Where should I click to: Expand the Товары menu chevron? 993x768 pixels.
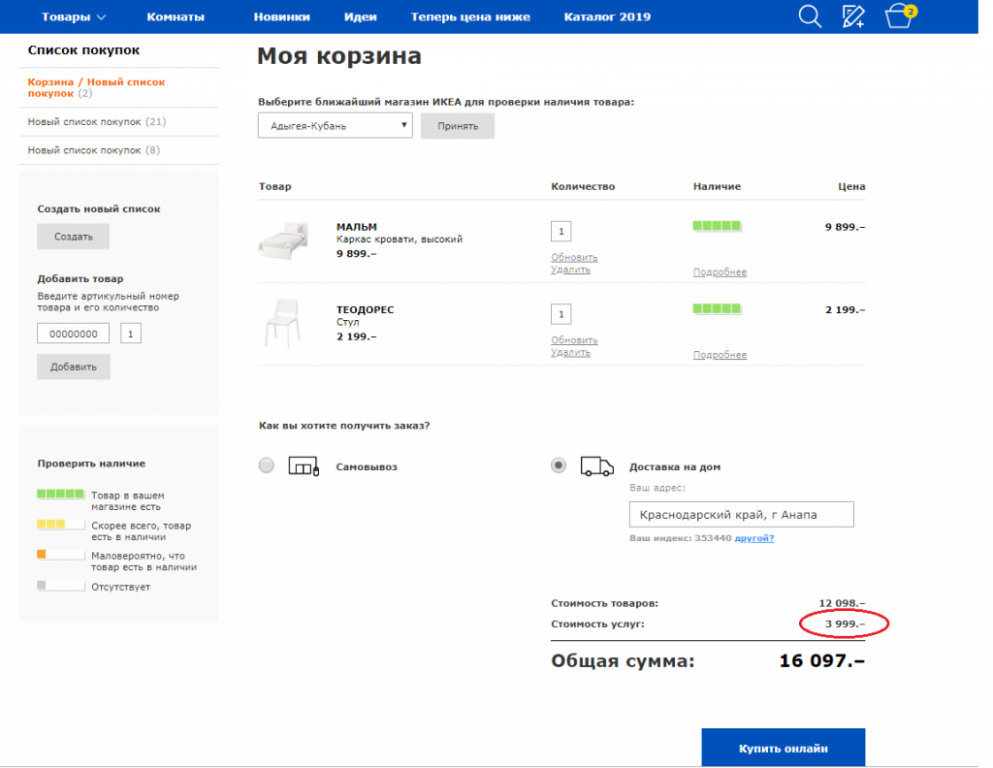coord(101,18)
